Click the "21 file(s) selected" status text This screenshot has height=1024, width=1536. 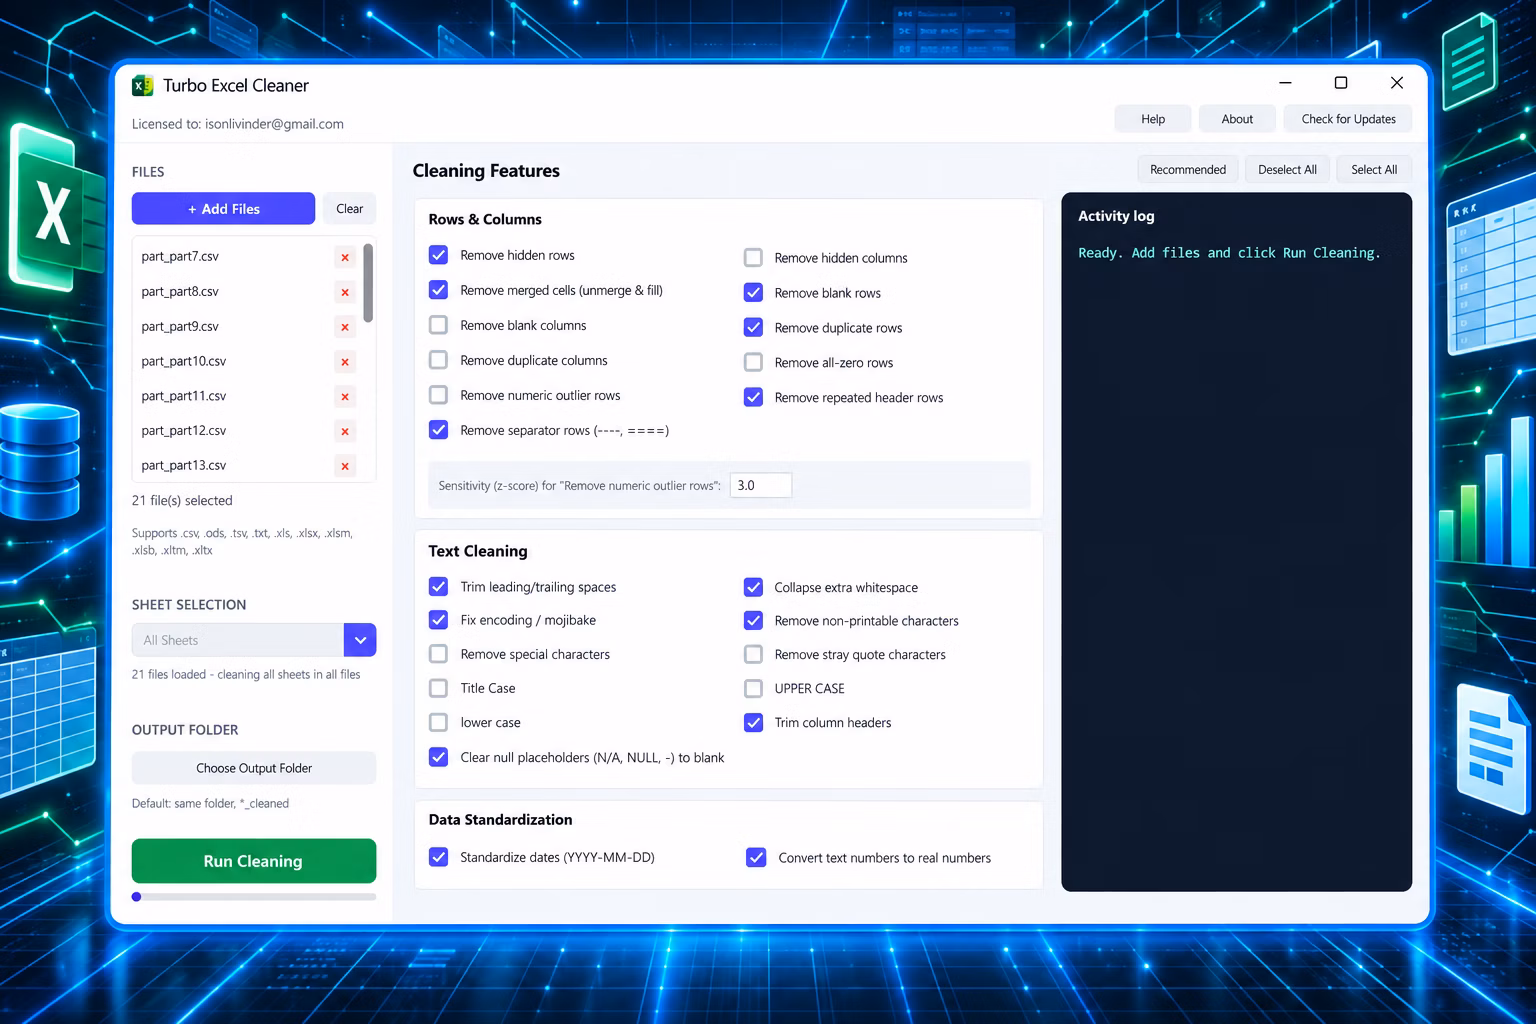coord(182,501)
